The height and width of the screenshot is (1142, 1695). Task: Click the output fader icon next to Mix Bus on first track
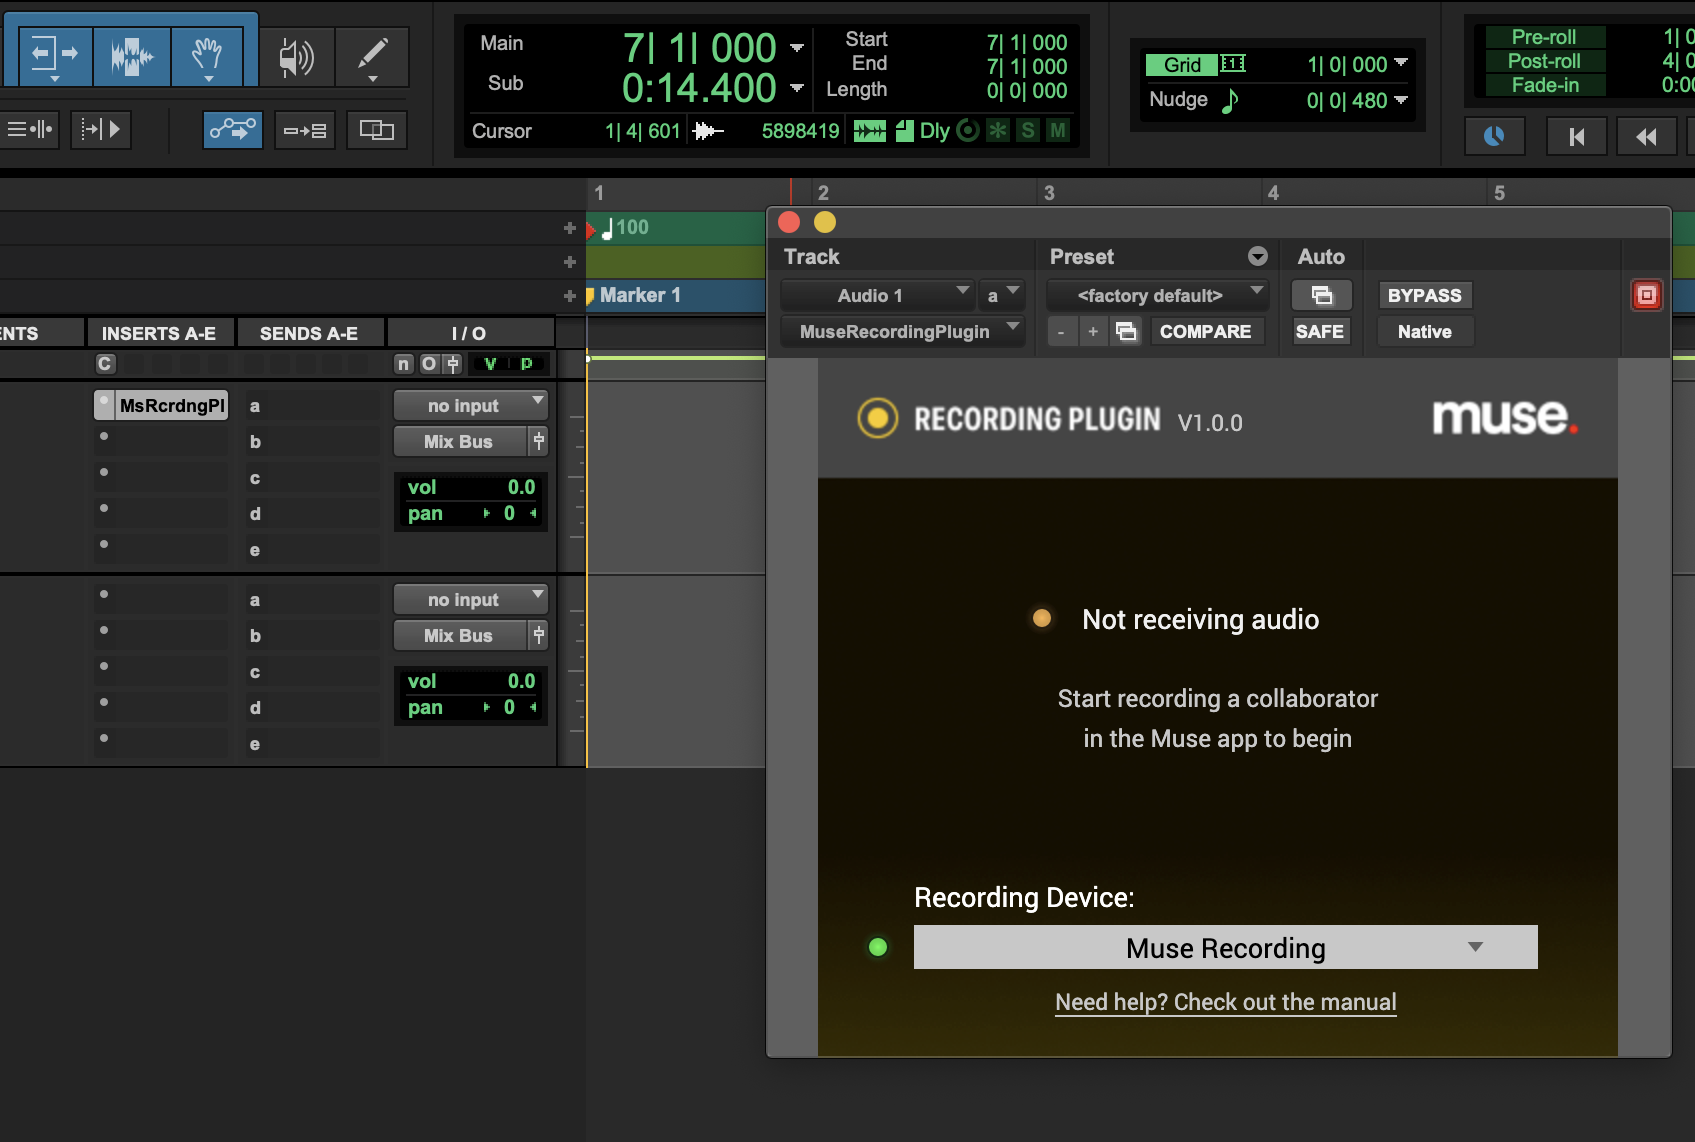539,441
